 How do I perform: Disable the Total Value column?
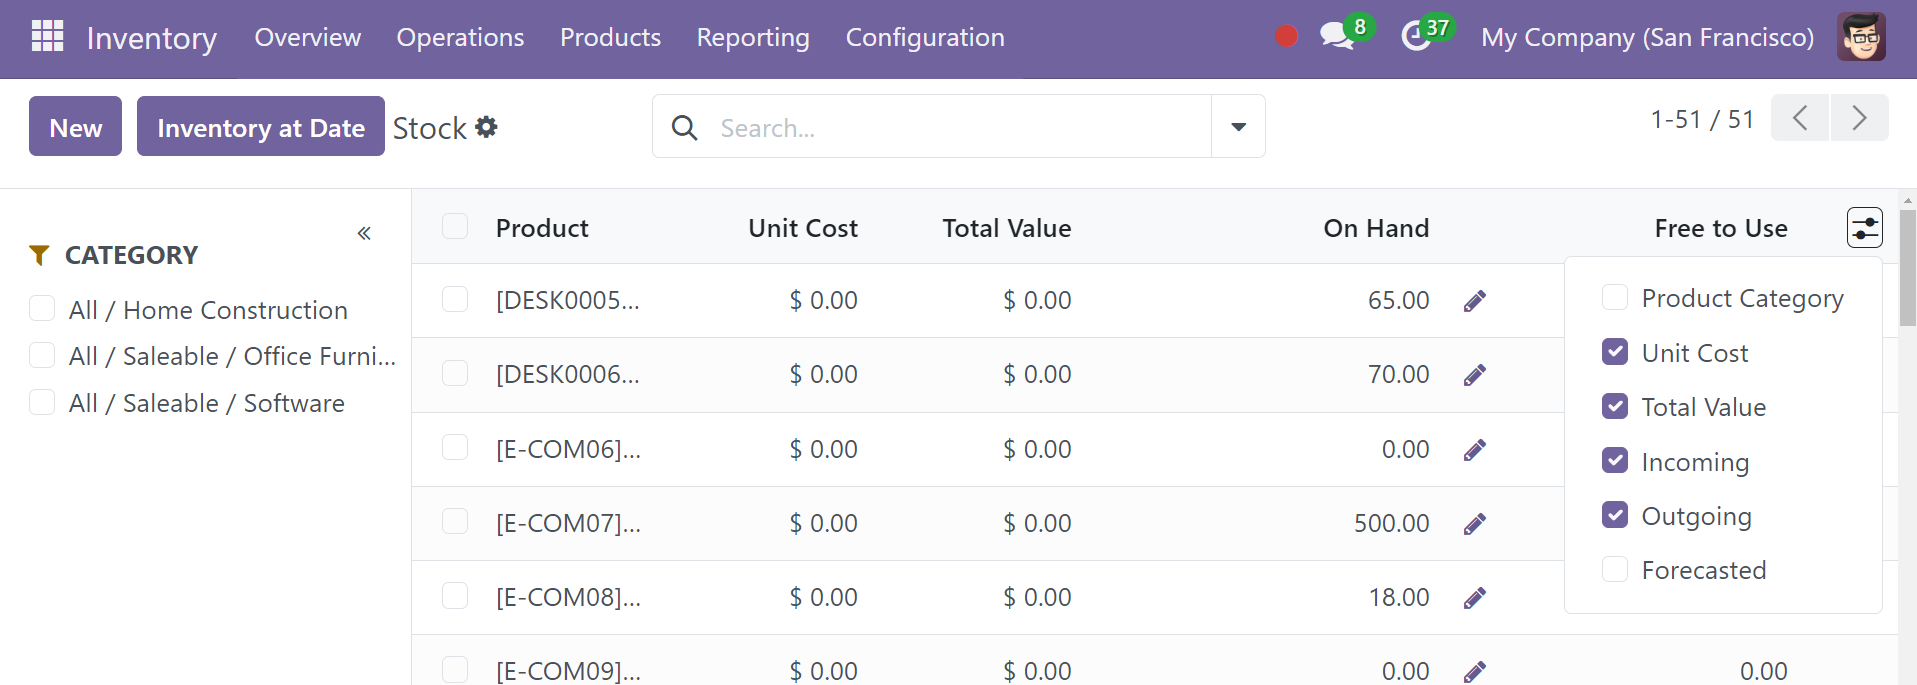point(1615,406)
